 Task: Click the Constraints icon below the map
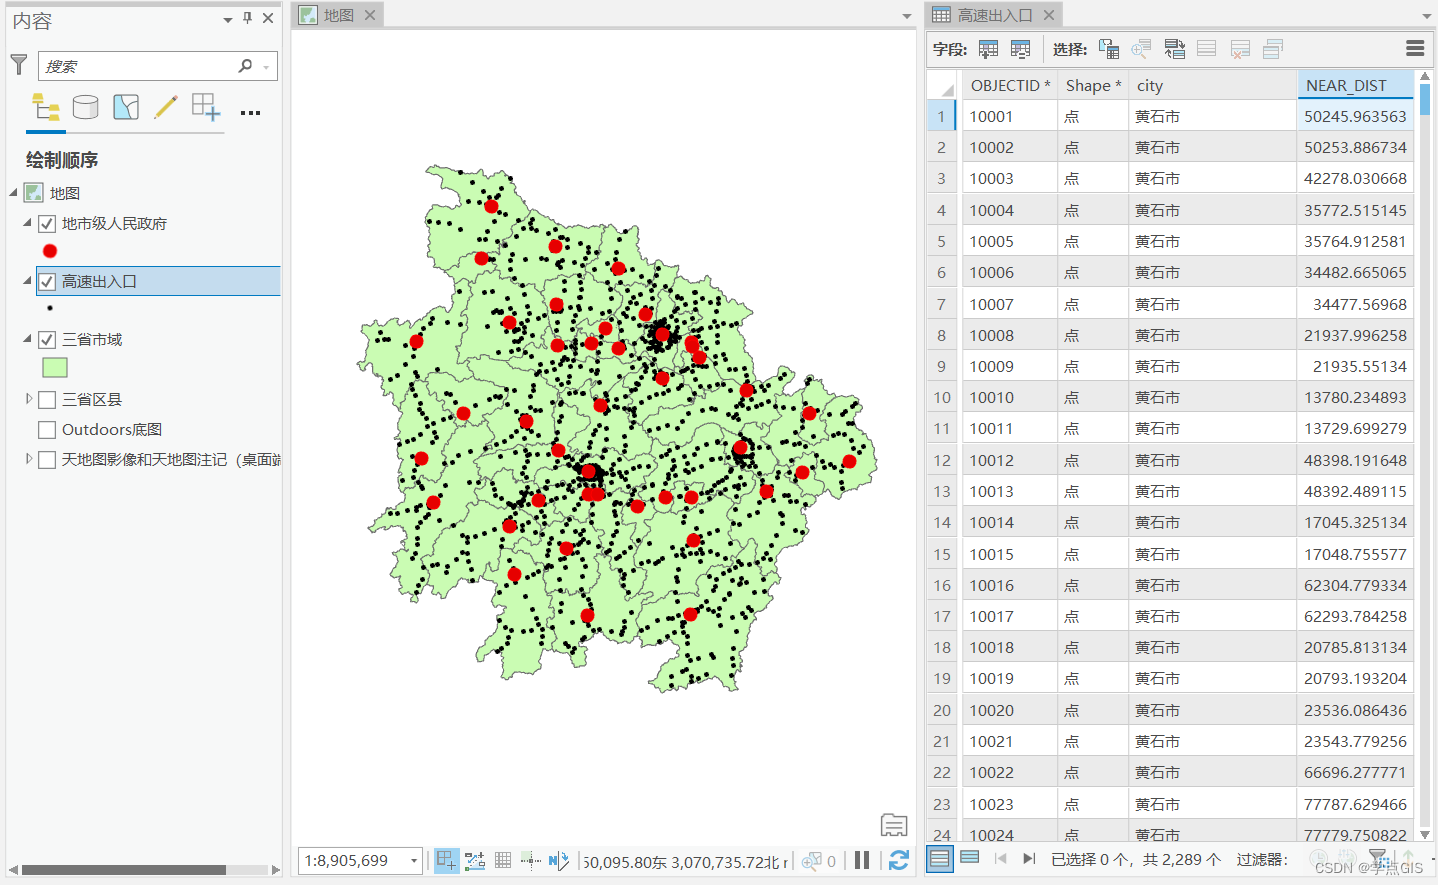tap(475, 860)
